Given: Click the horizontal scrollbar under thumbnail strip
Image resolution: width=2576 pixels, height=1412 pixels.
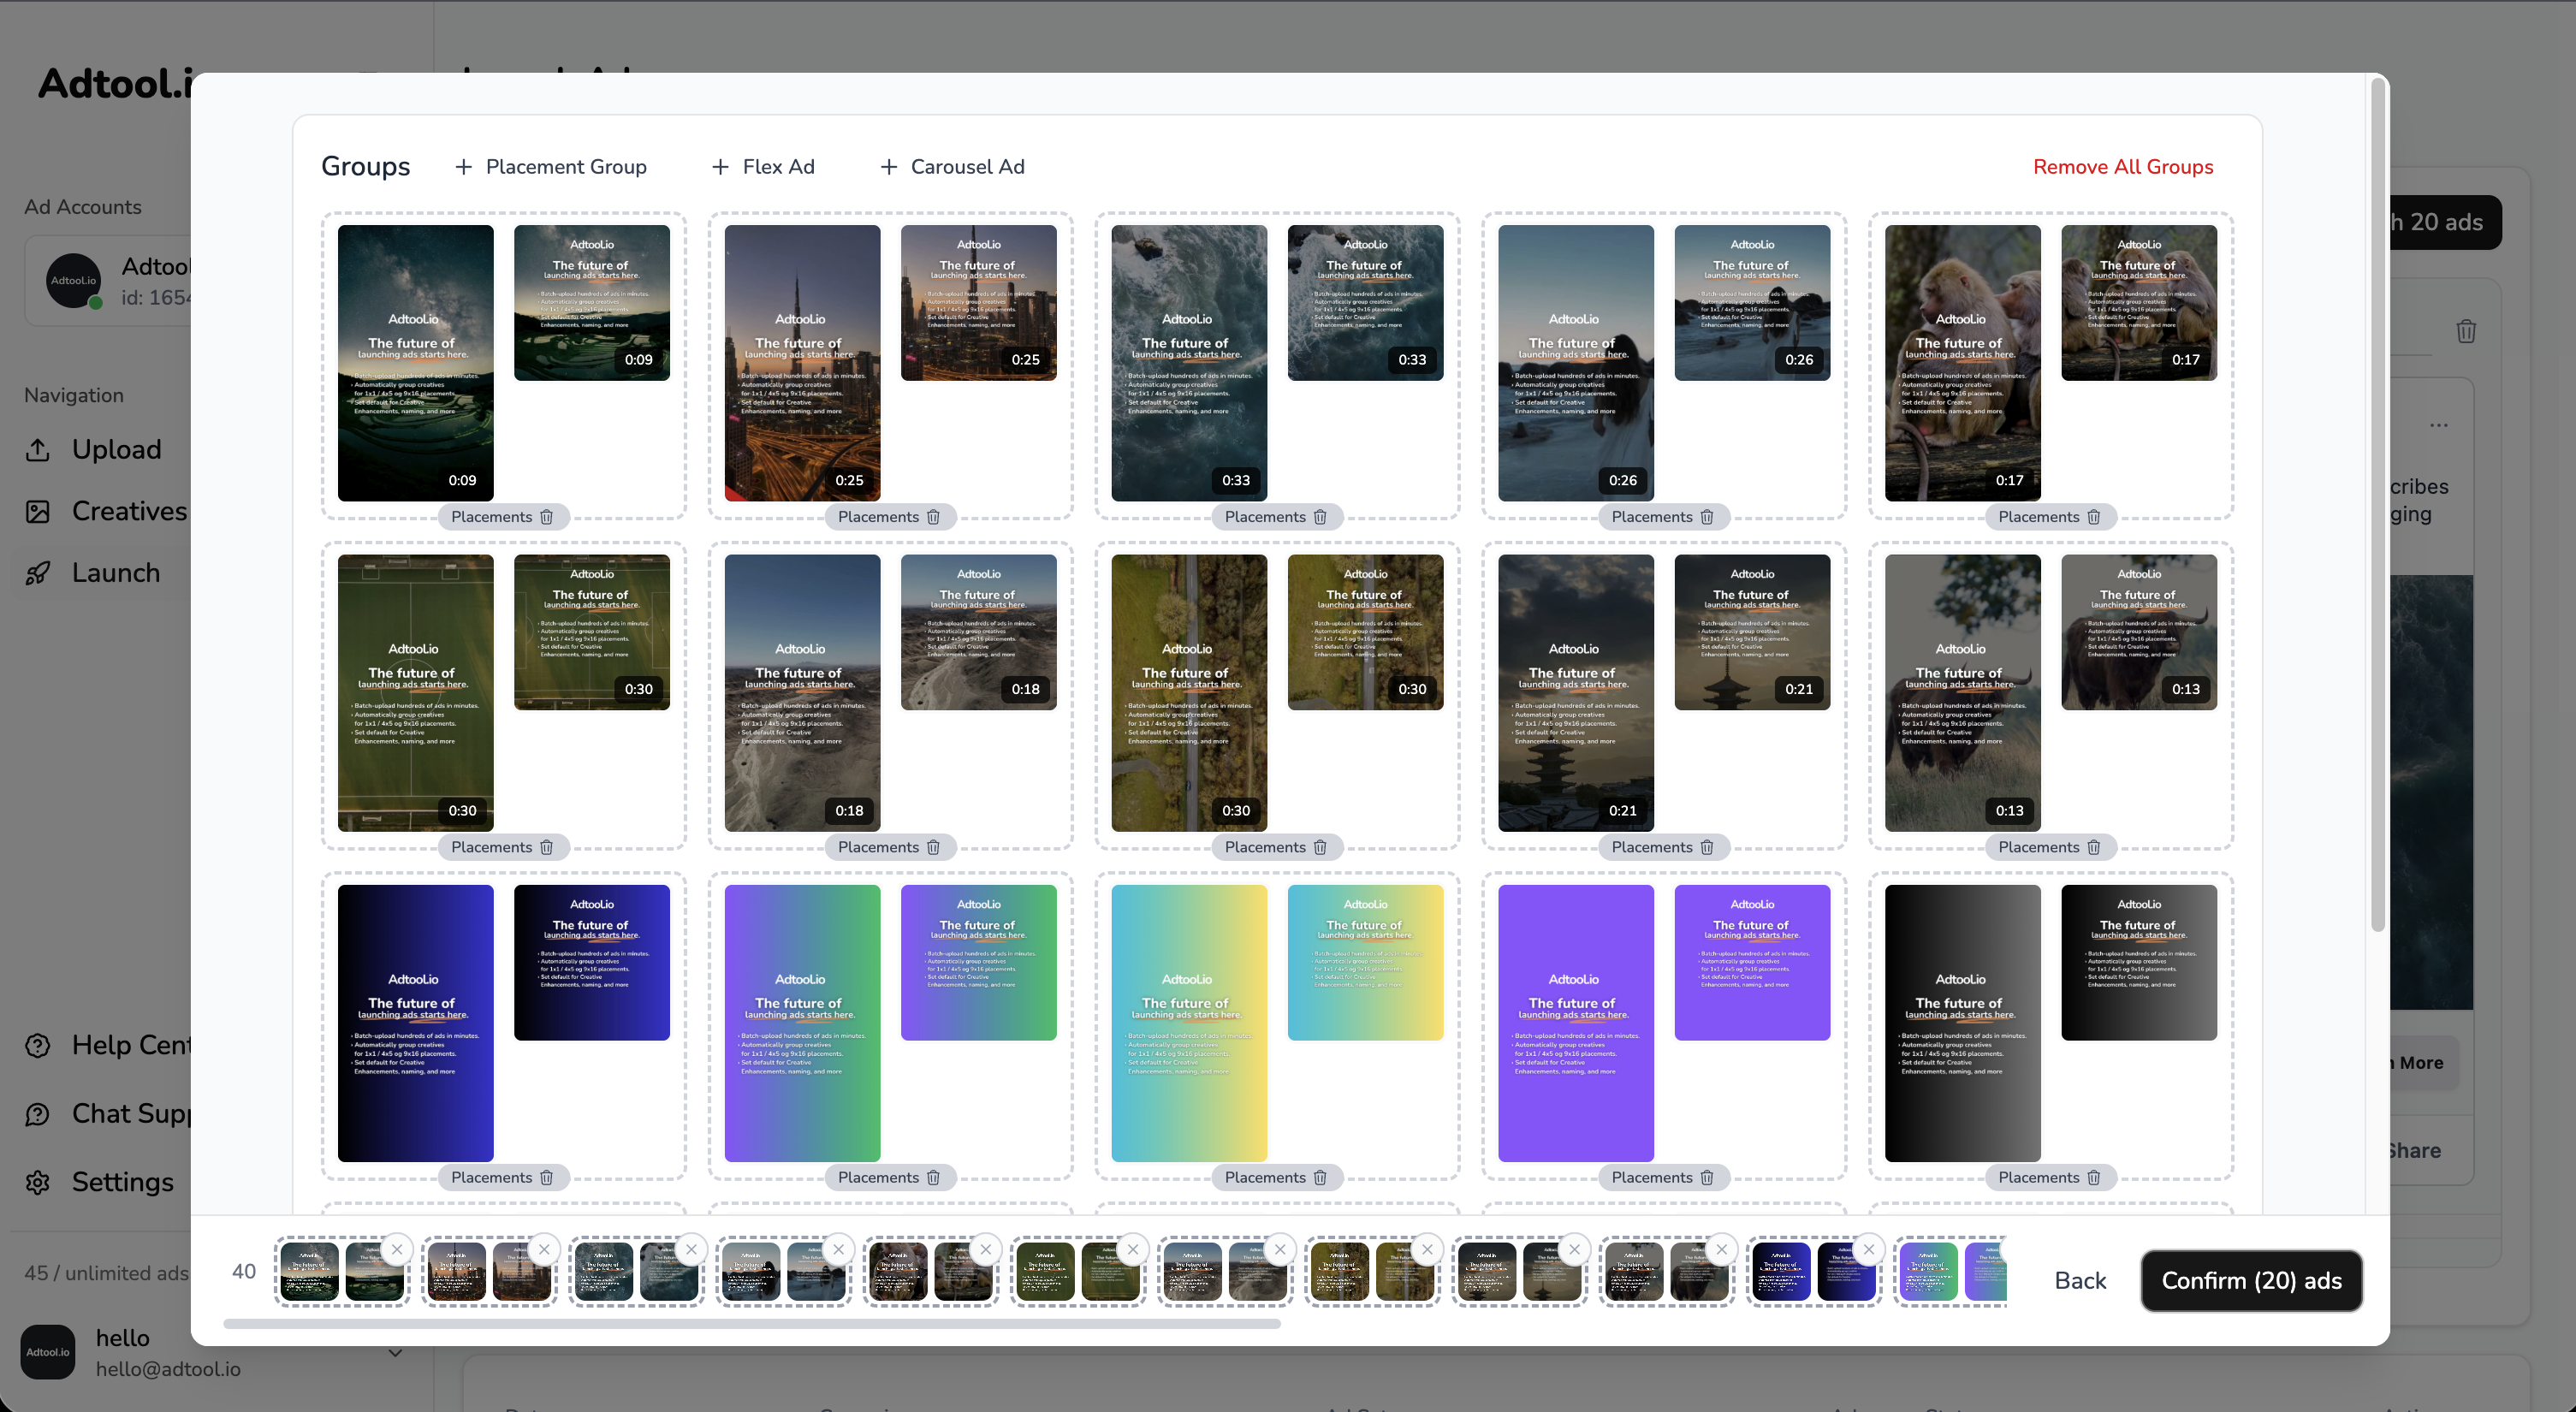Looking at the screenshot, I should click(751, 1324).
